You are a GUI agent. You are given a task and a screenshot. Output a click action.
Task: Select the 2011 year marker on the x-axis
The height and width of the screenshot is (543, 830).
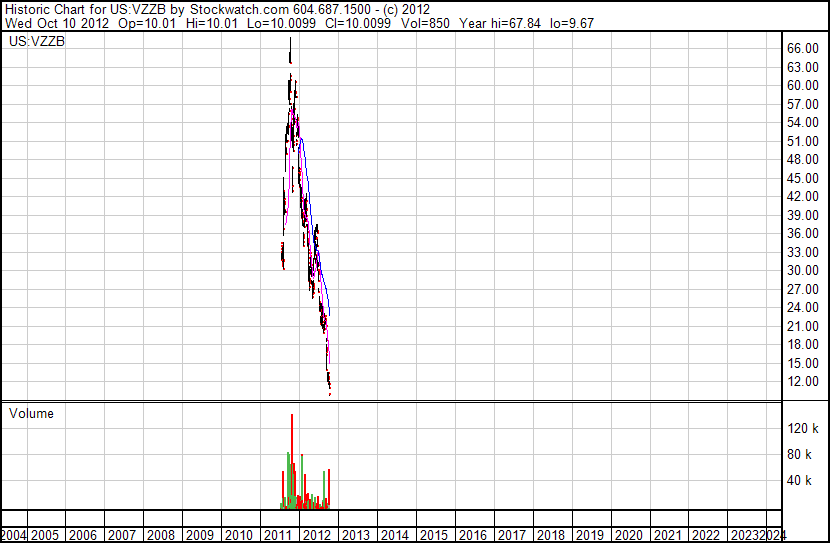coord(277,535)
